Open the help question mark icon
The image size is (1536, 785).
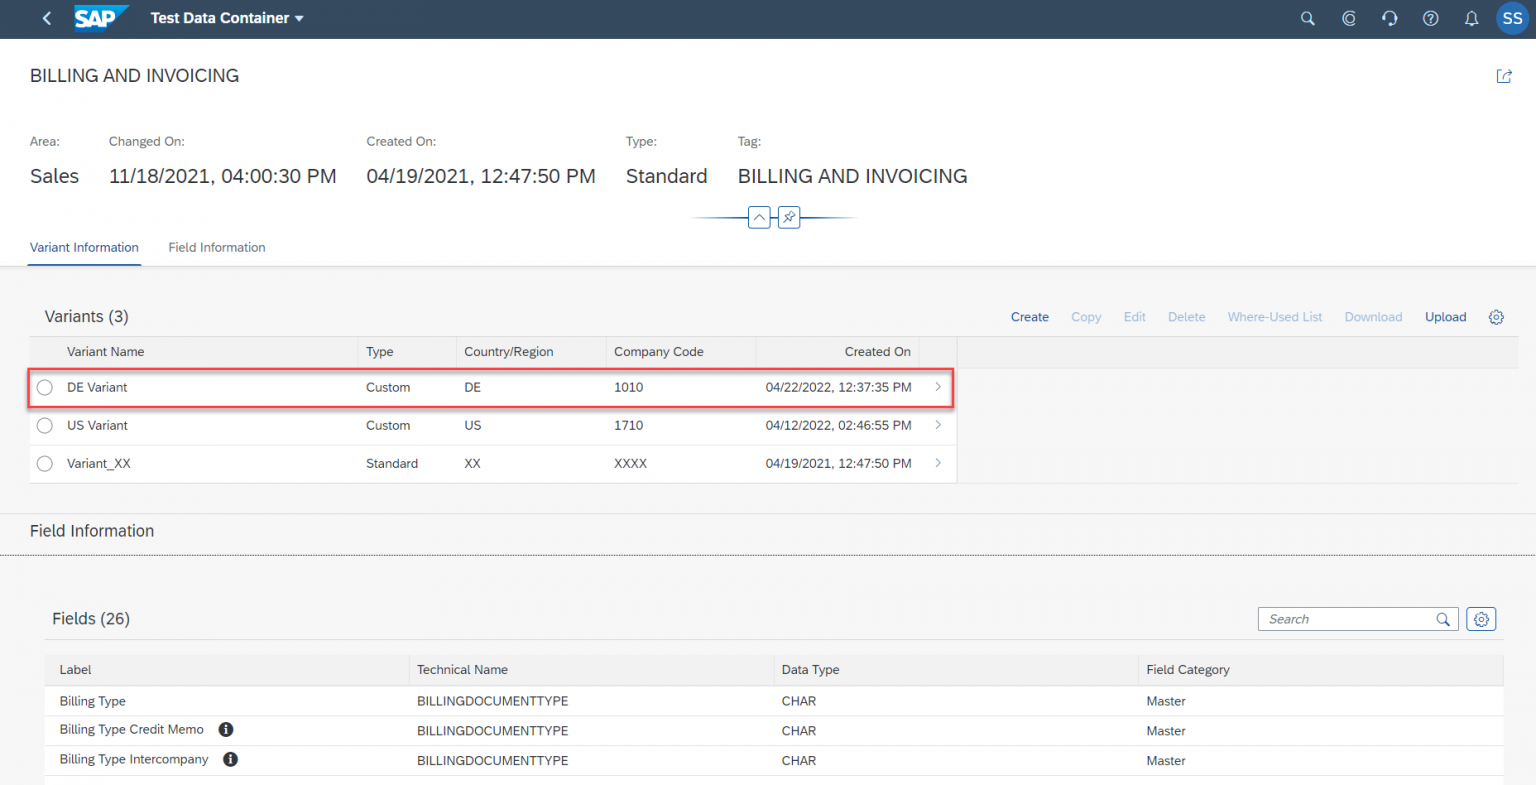(x=1430, y=18)
